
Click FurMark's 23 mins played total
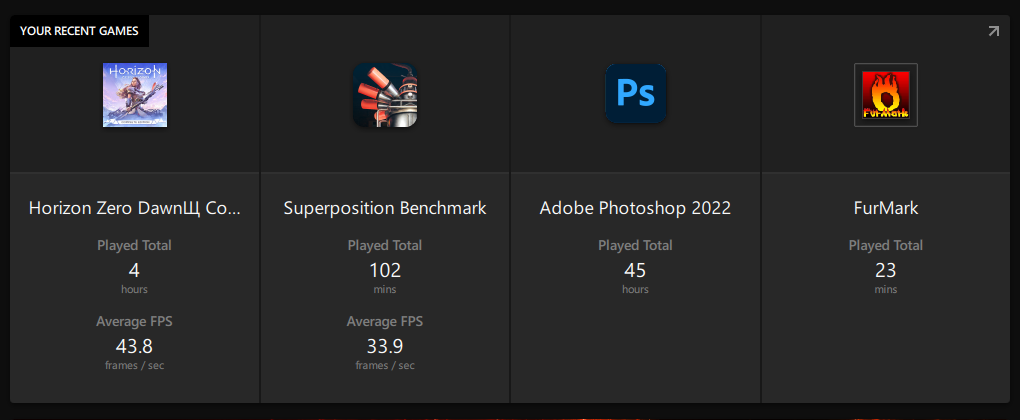tap(886, 270)
